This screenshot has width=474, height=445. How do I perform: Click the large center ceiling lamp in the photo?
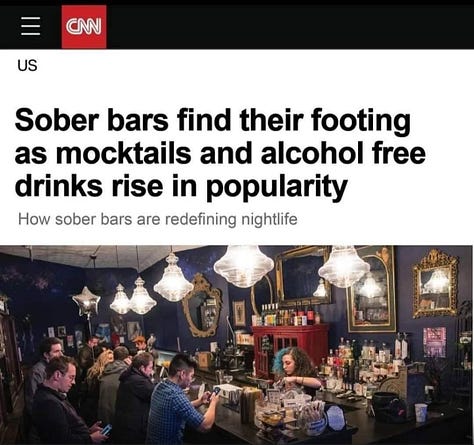[244, 266]
